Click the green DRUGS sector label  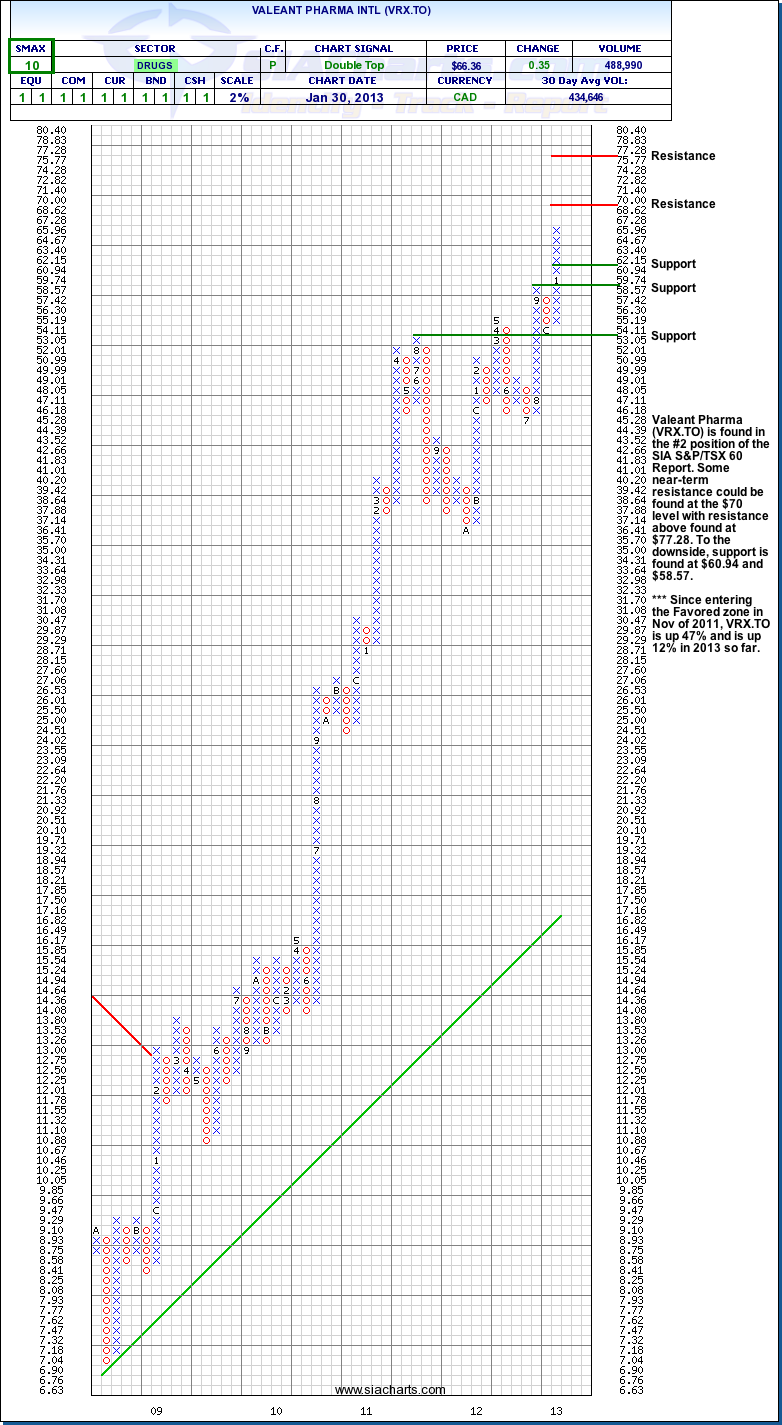154,64
